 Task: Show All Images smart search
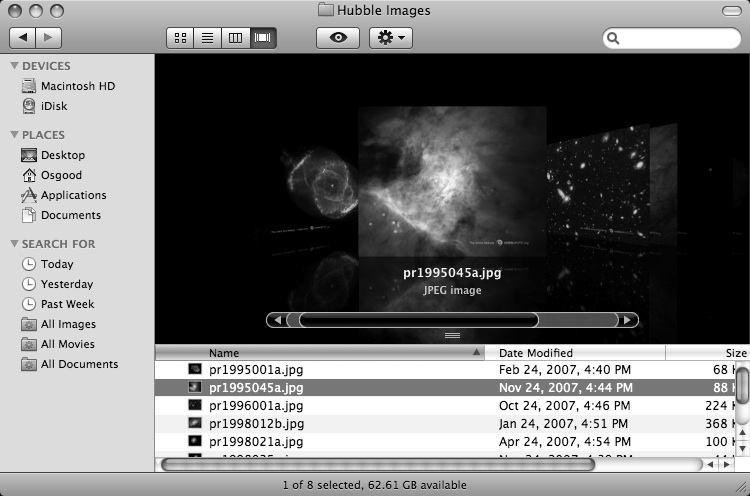pyautogui.click(x=68, y=324)
